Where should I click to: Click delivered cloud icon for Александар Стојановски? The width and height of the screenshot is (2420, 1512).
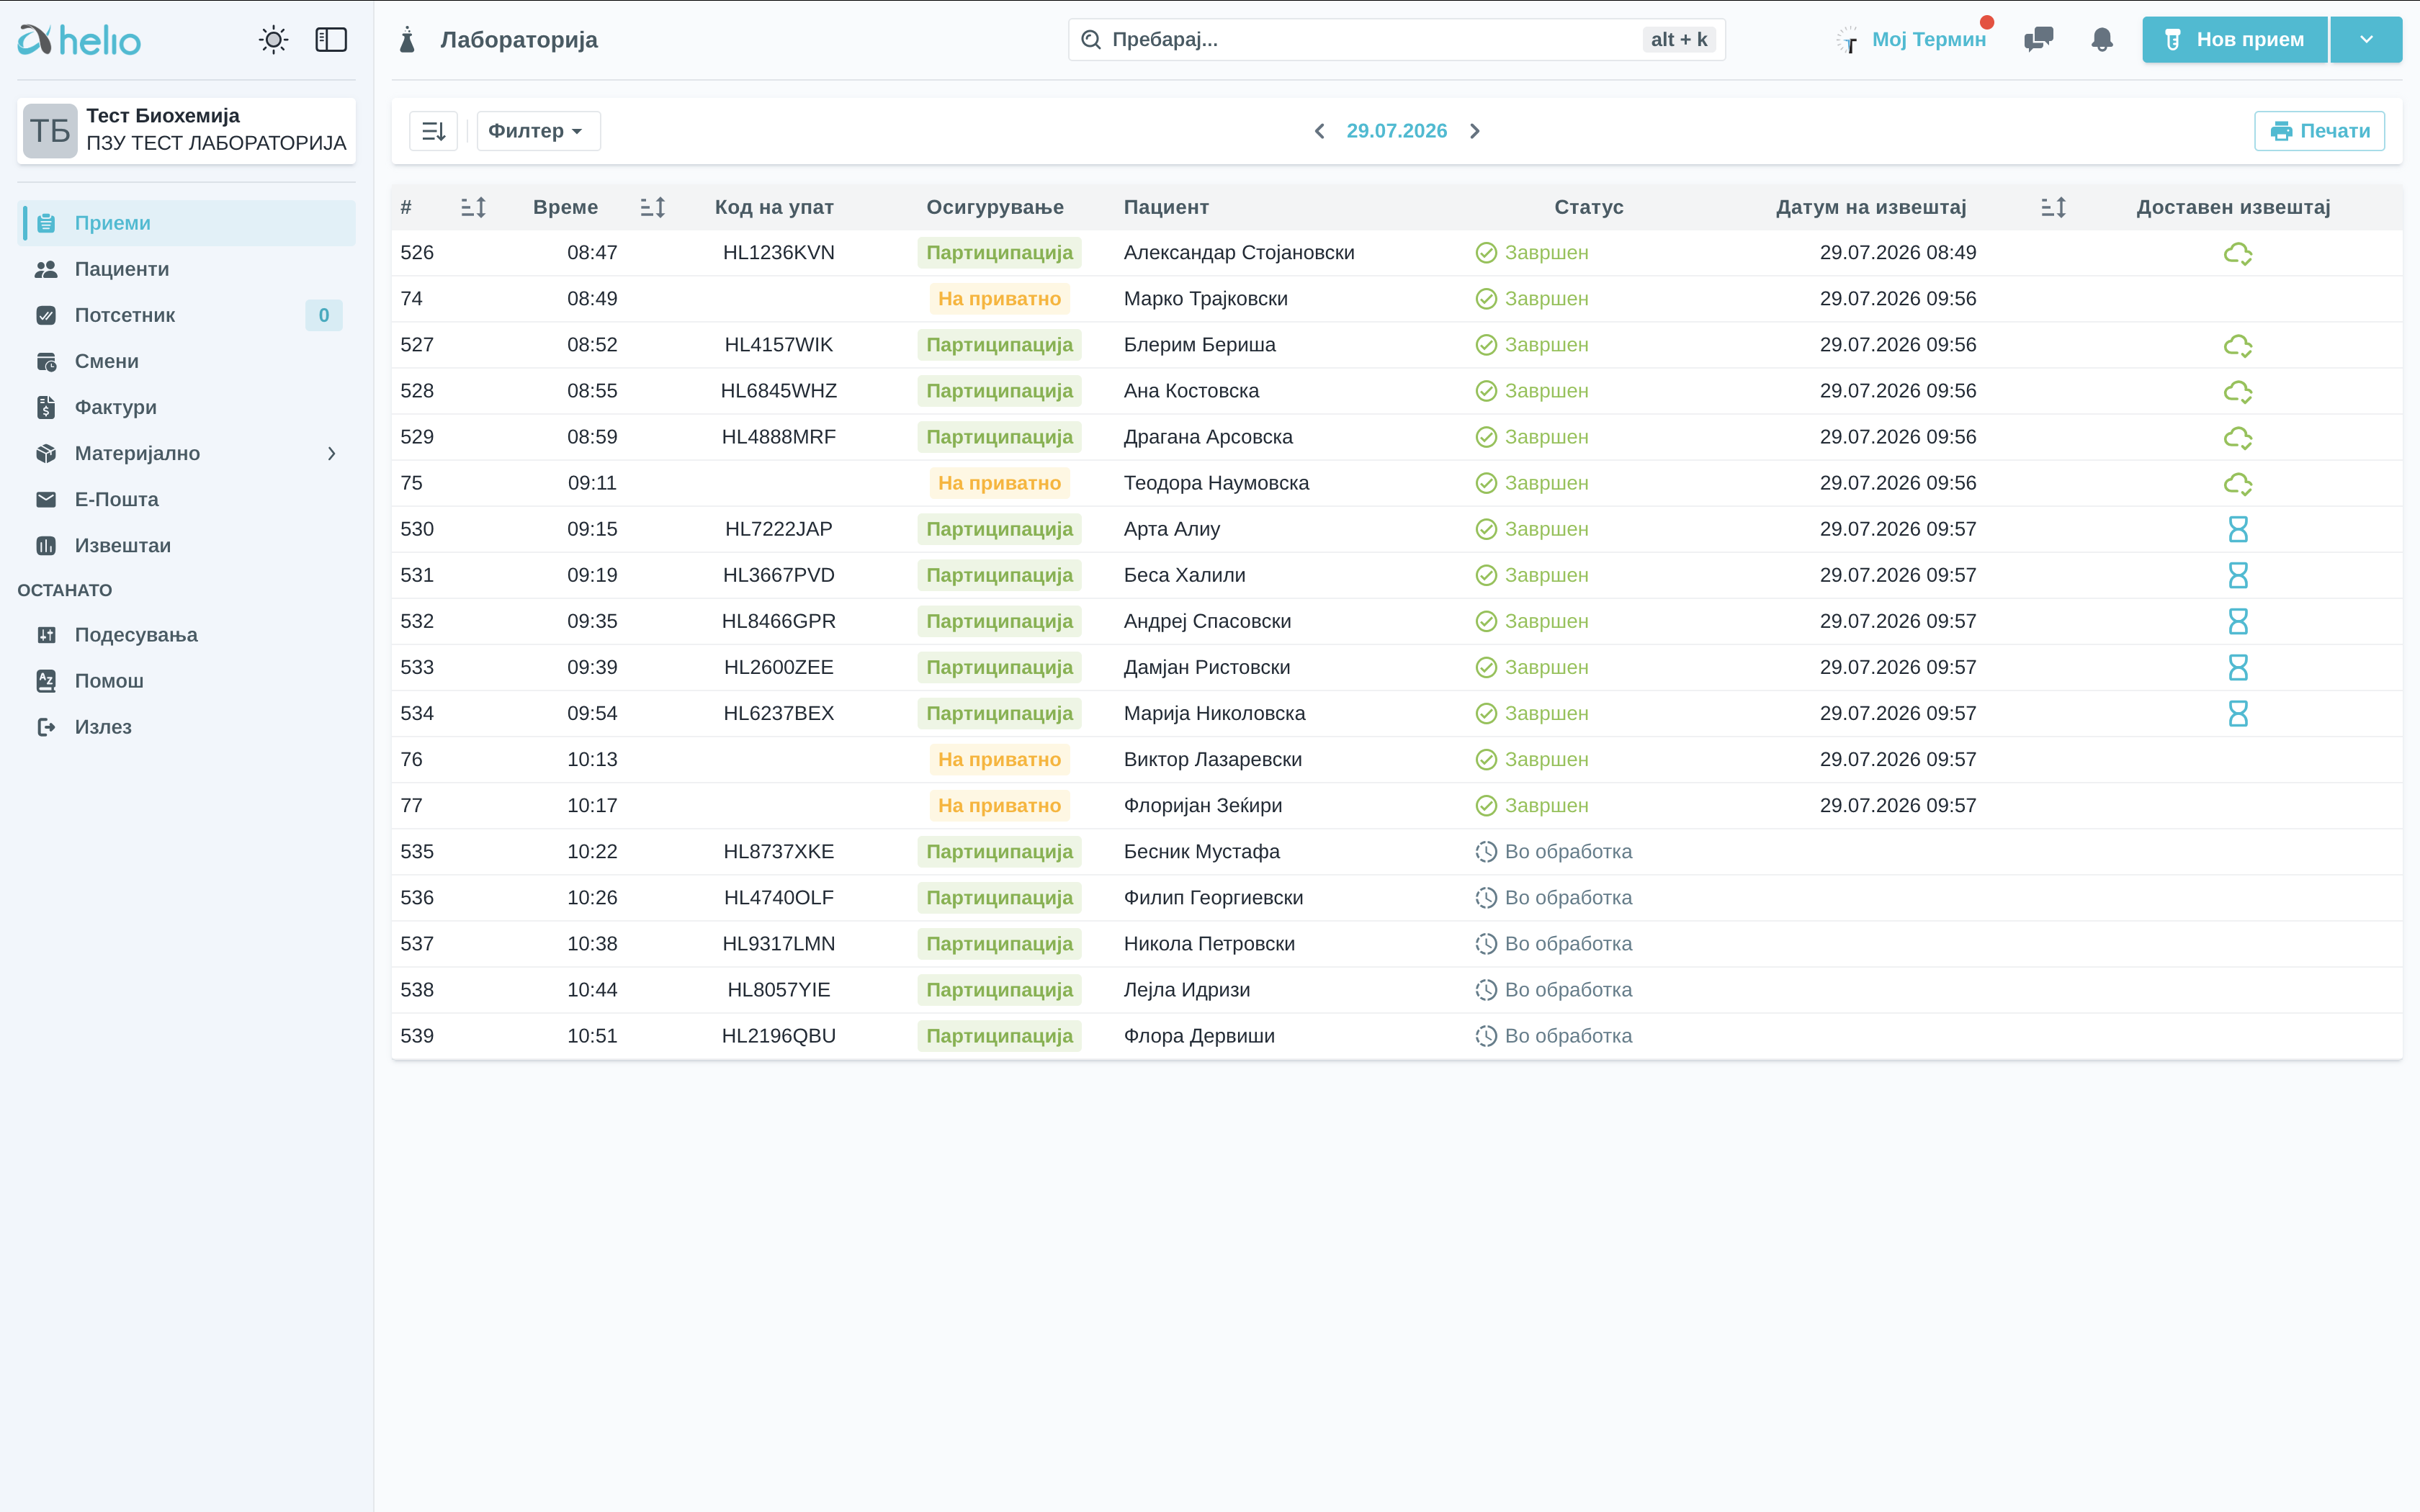coord(2237,253)
